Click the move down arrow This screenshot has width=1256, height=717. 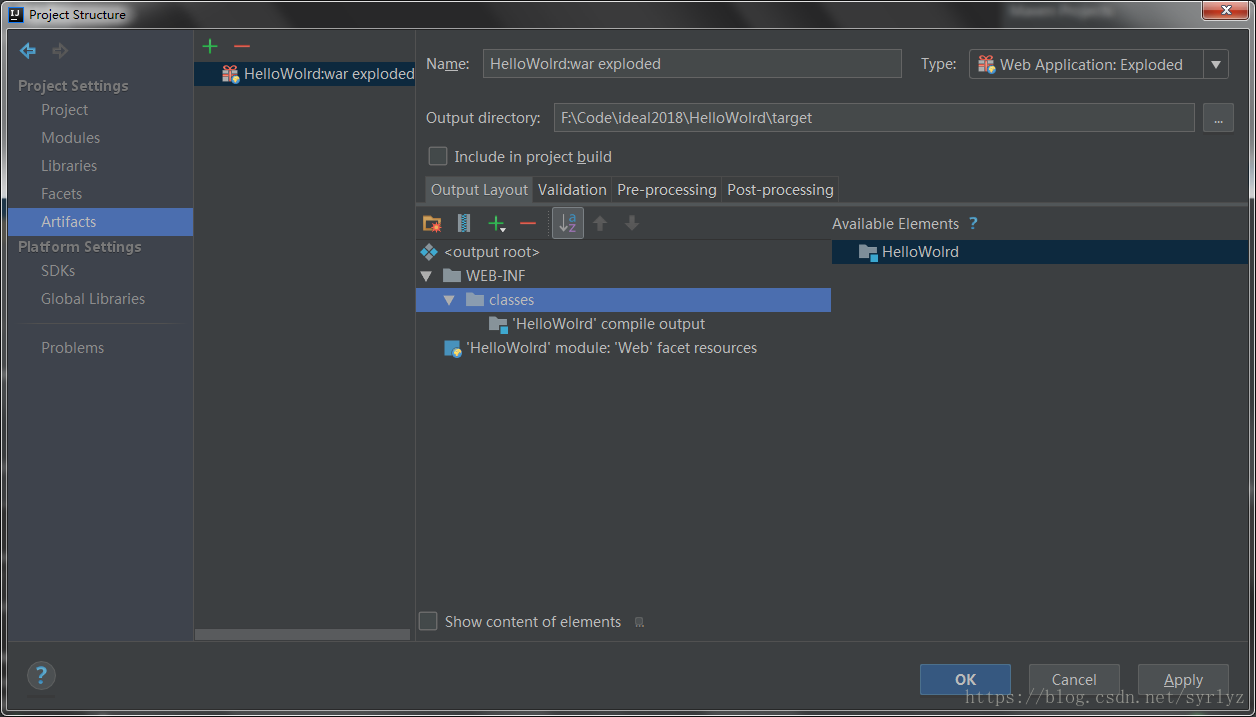[632, 223]
